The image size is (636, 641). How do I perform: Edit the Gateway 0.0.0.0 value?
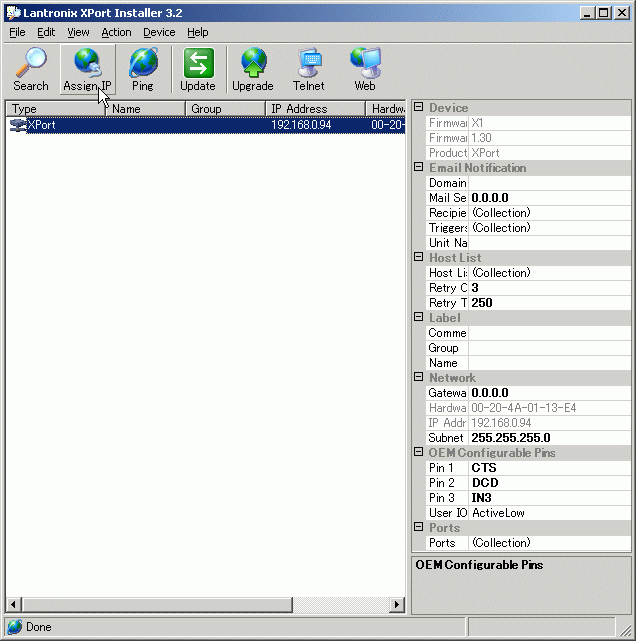coord(549,393)
